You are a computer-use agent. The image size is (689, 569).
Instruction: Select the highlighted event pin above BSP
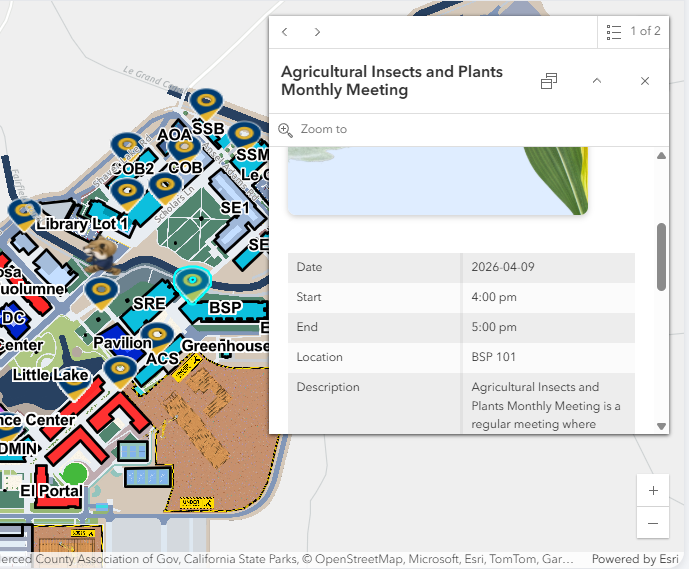tap(192, 285)
